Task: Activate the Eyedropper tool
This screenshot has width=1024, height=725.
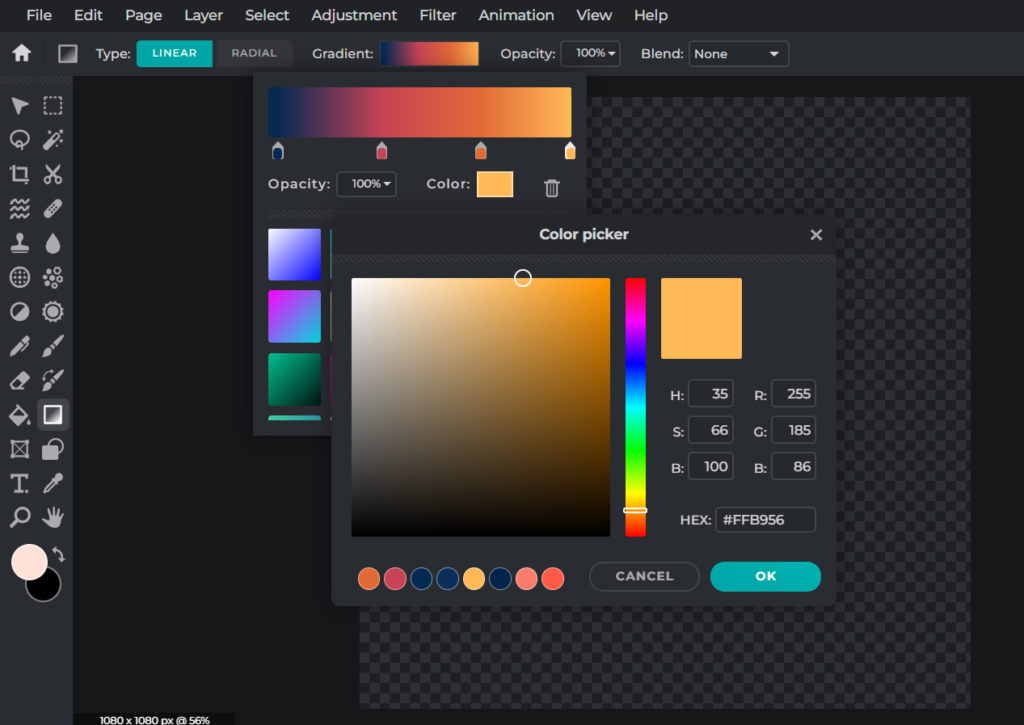Action: point(52,483)
